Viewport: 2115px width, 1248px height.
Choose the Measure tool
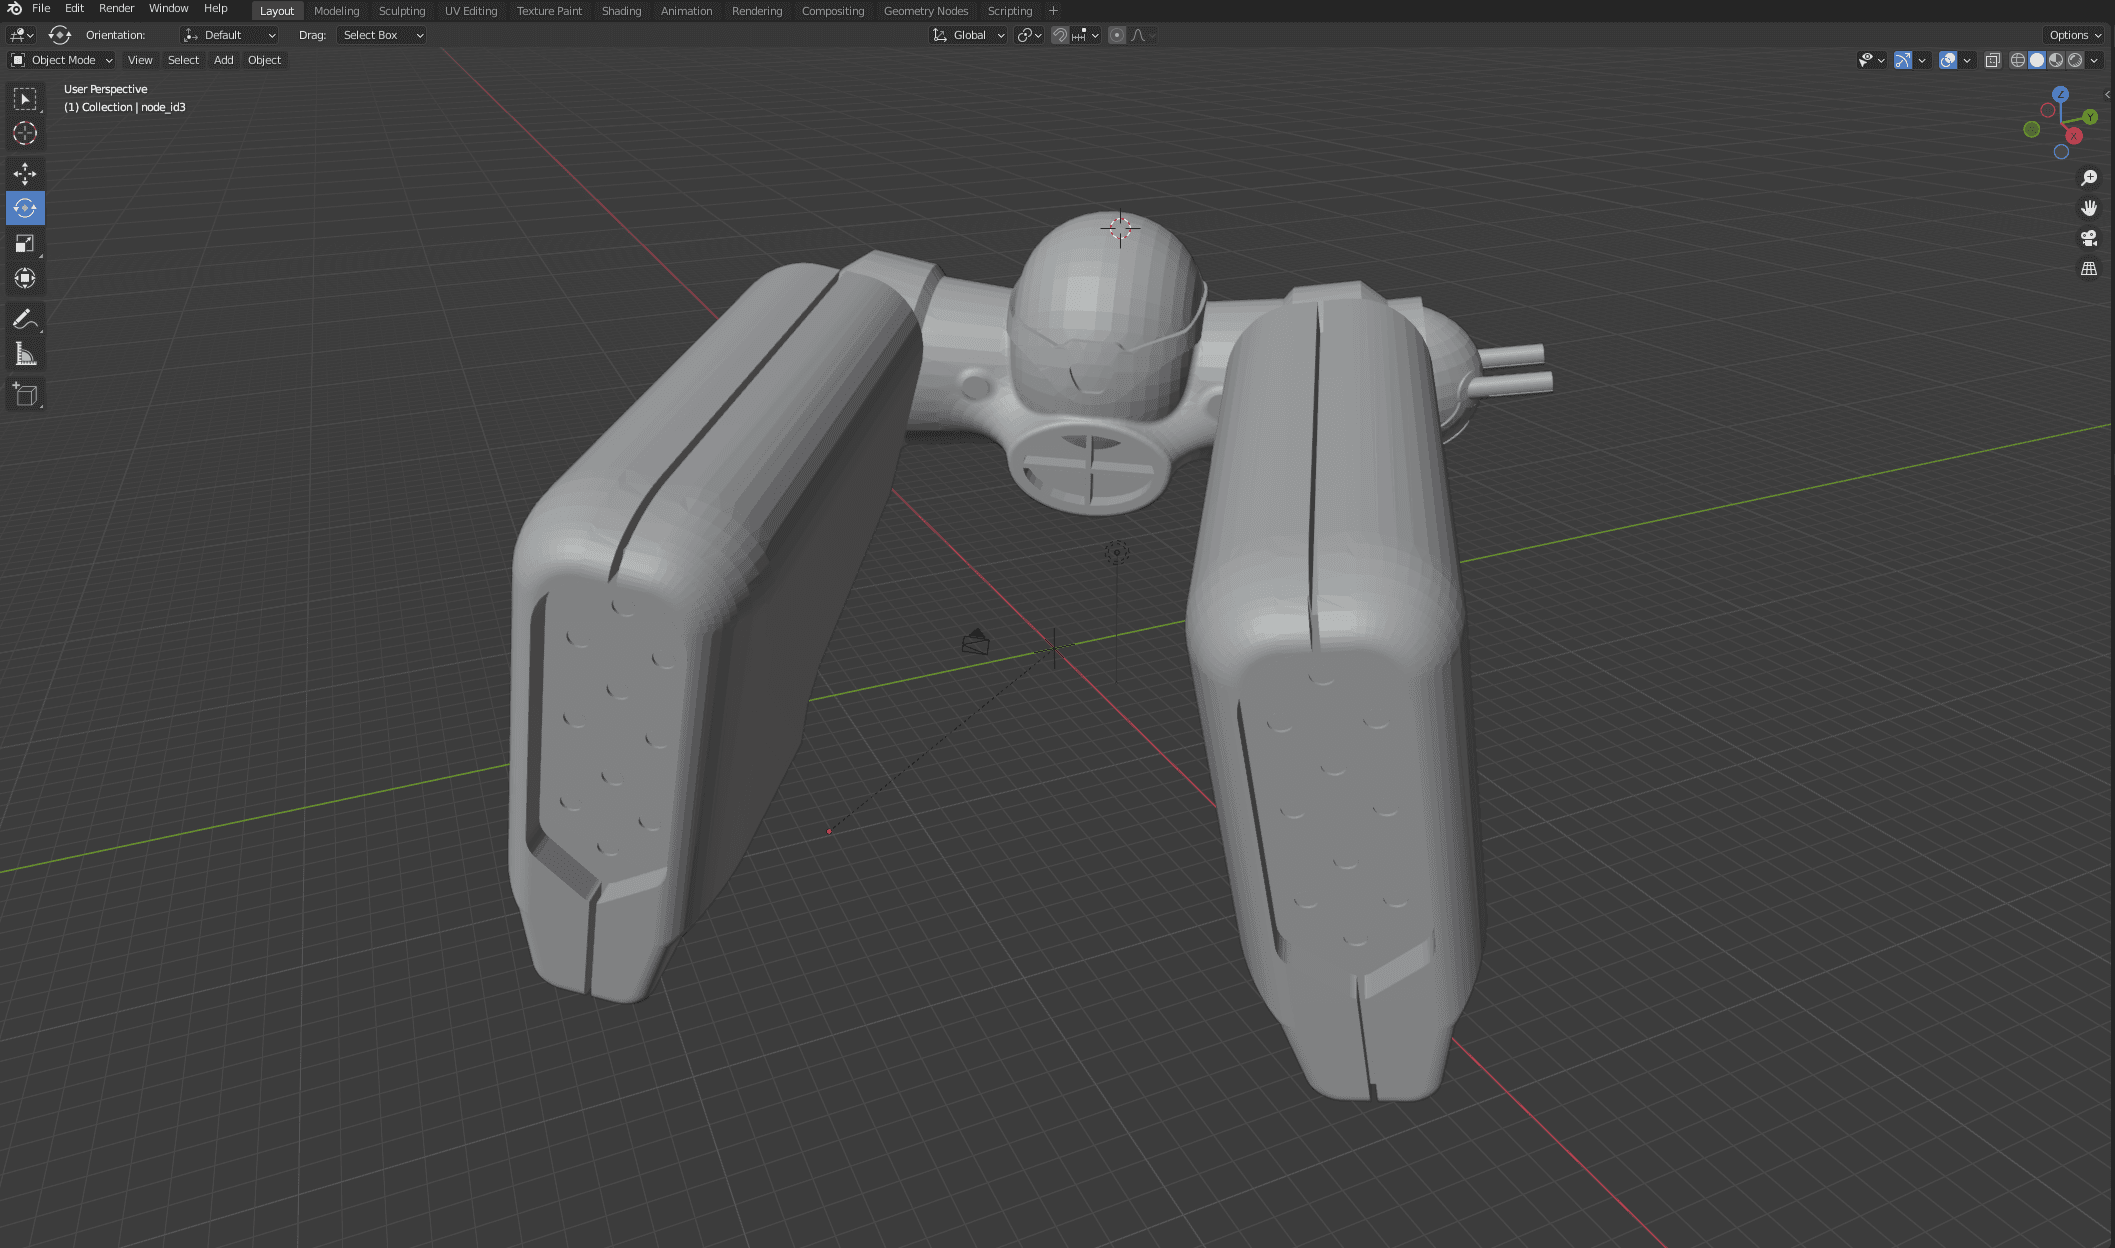coord(25,354)
